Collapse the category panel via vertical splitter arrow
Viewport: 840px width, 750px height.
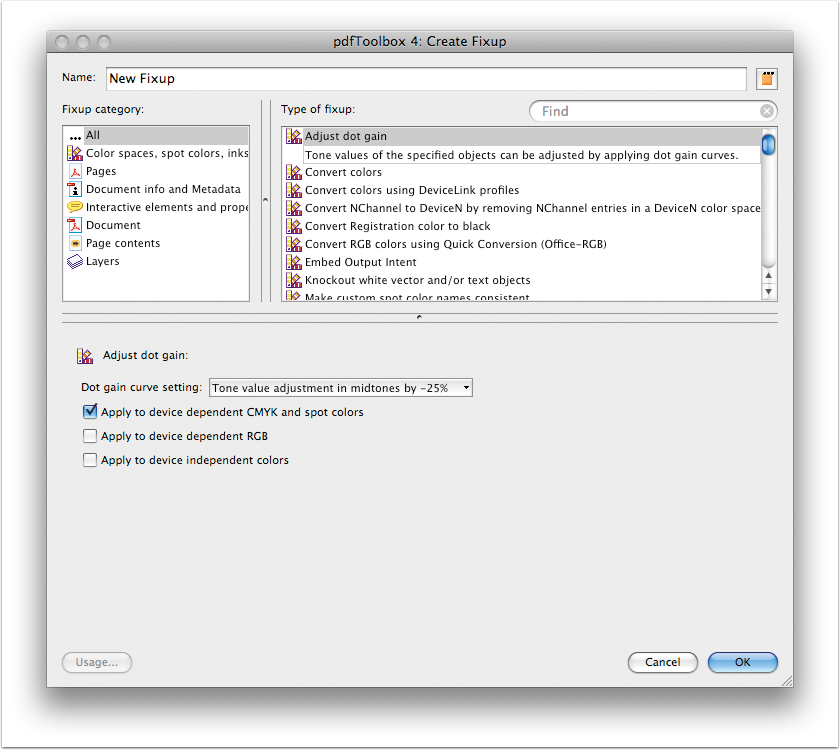pyautogui.click(x=265, y=200)
